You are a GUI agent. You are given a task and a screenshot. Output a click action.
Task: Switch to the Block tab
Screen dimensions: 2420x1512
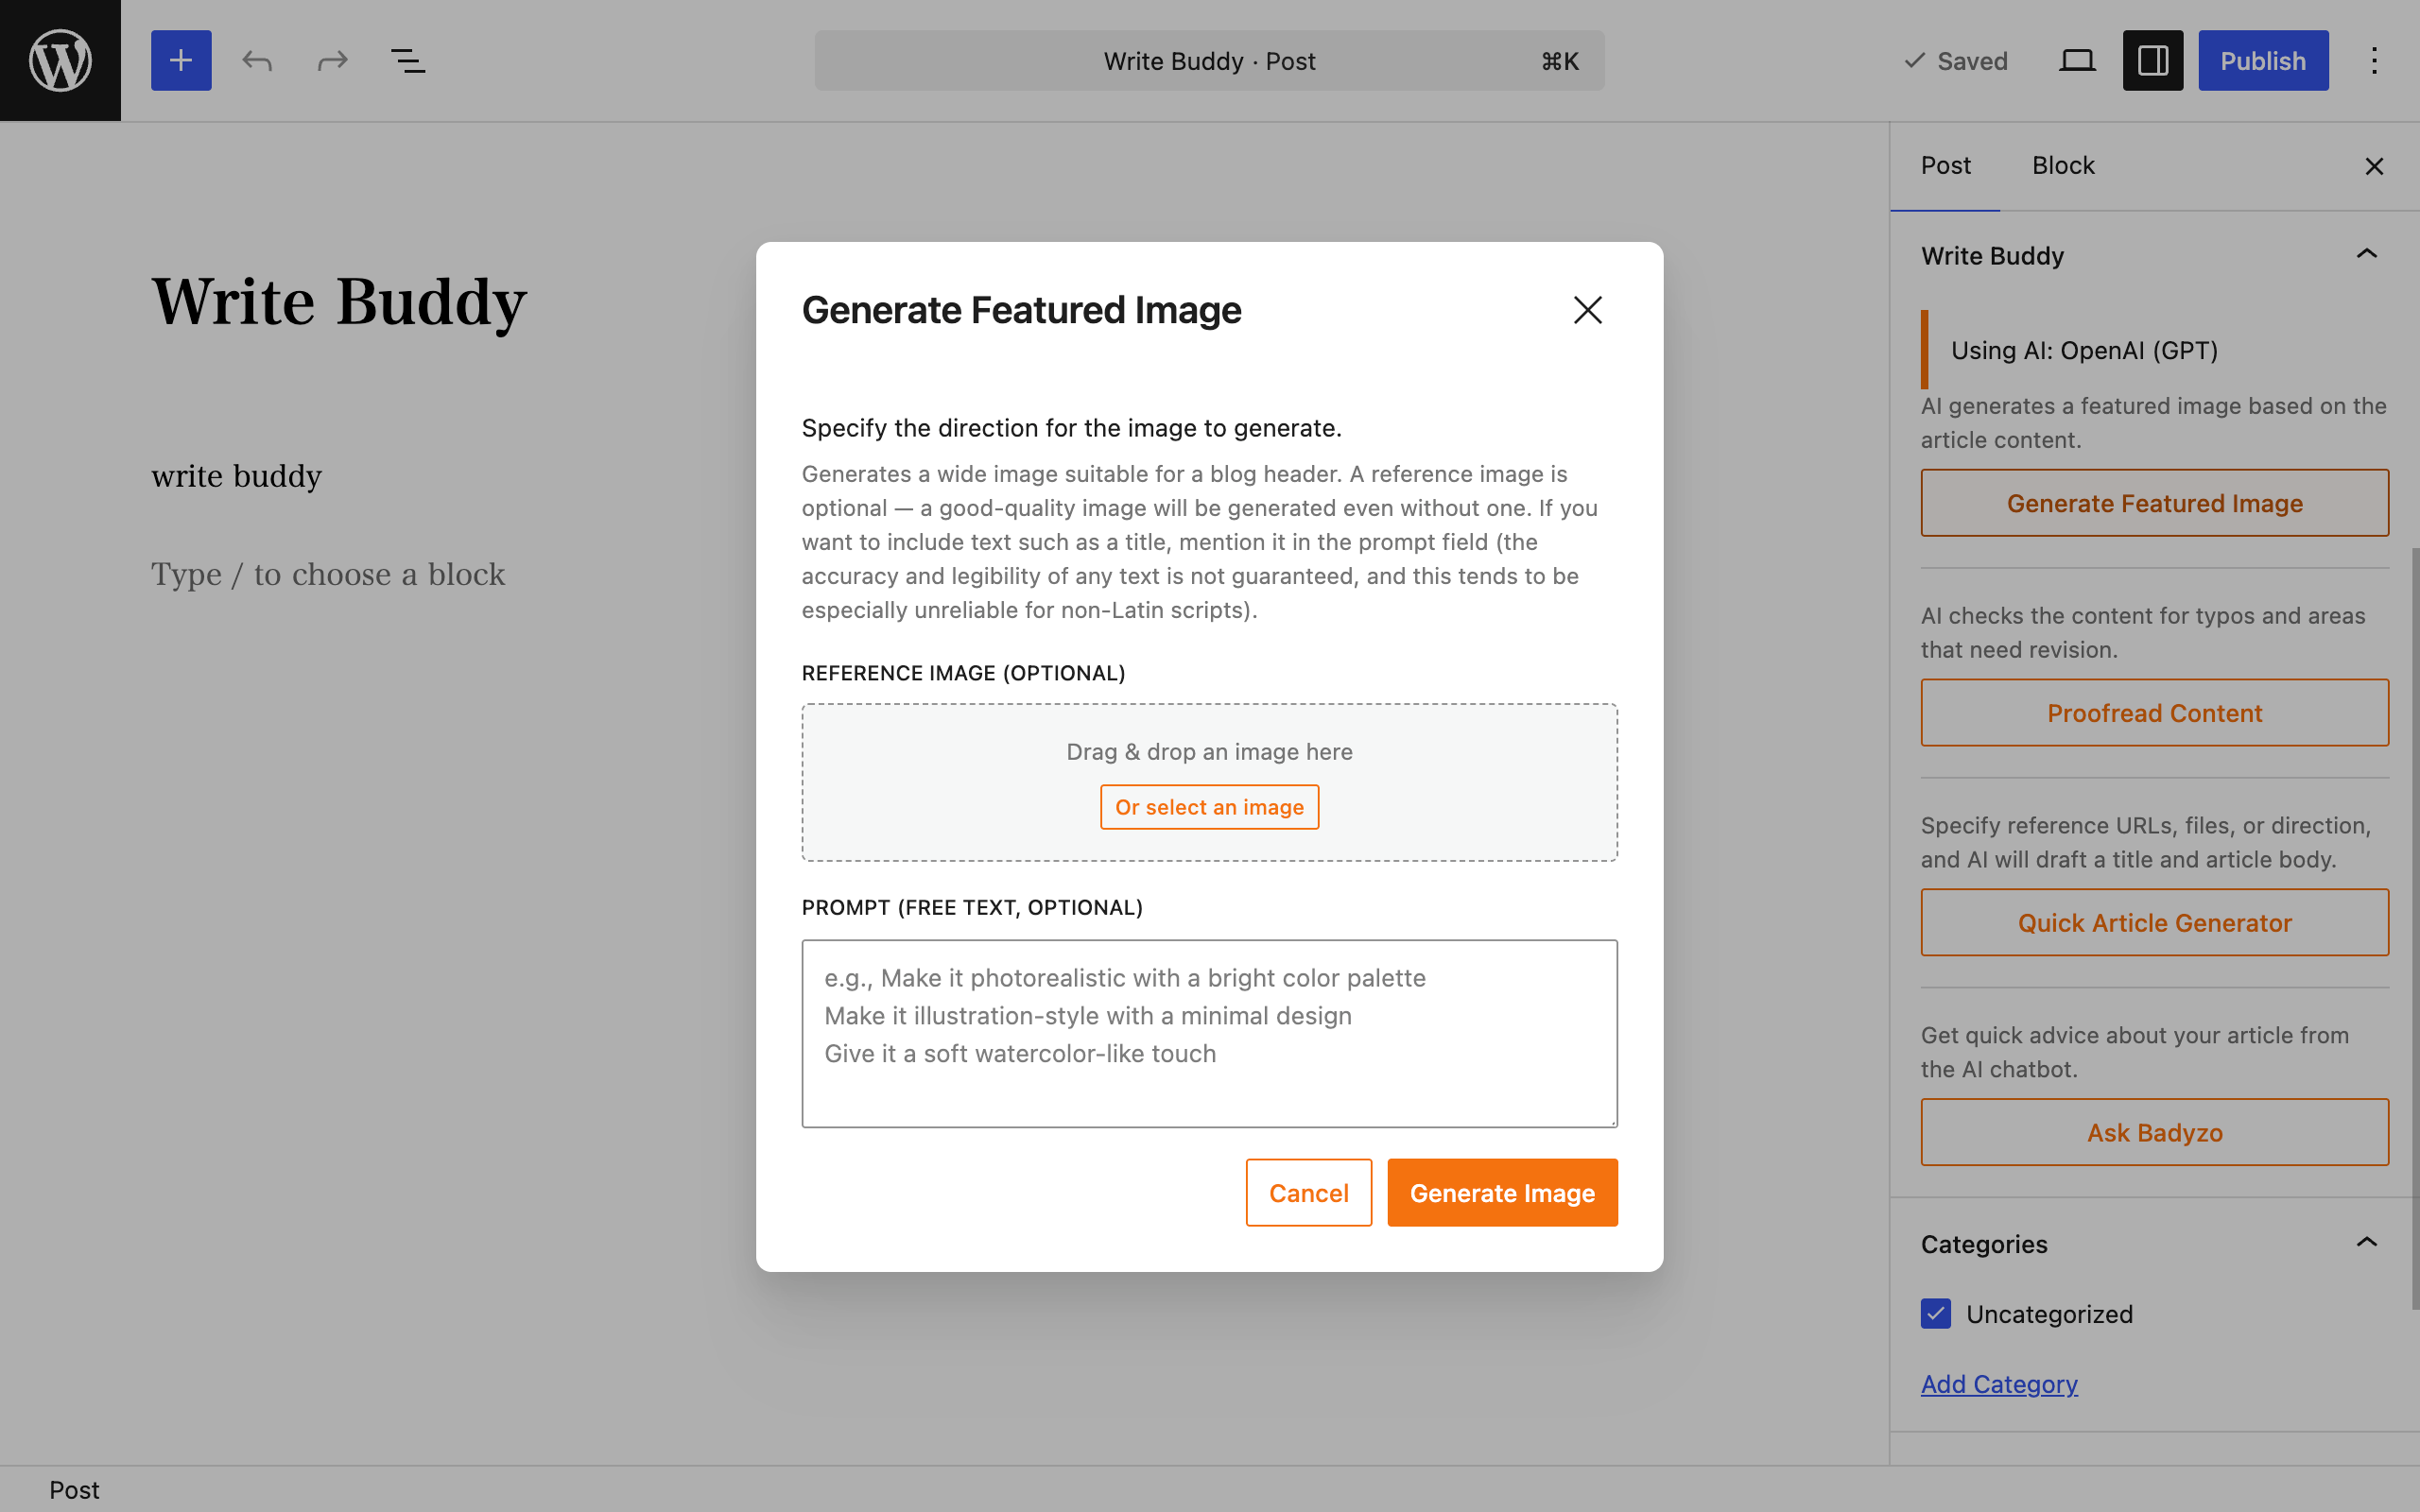click(x=2063, y=166)
